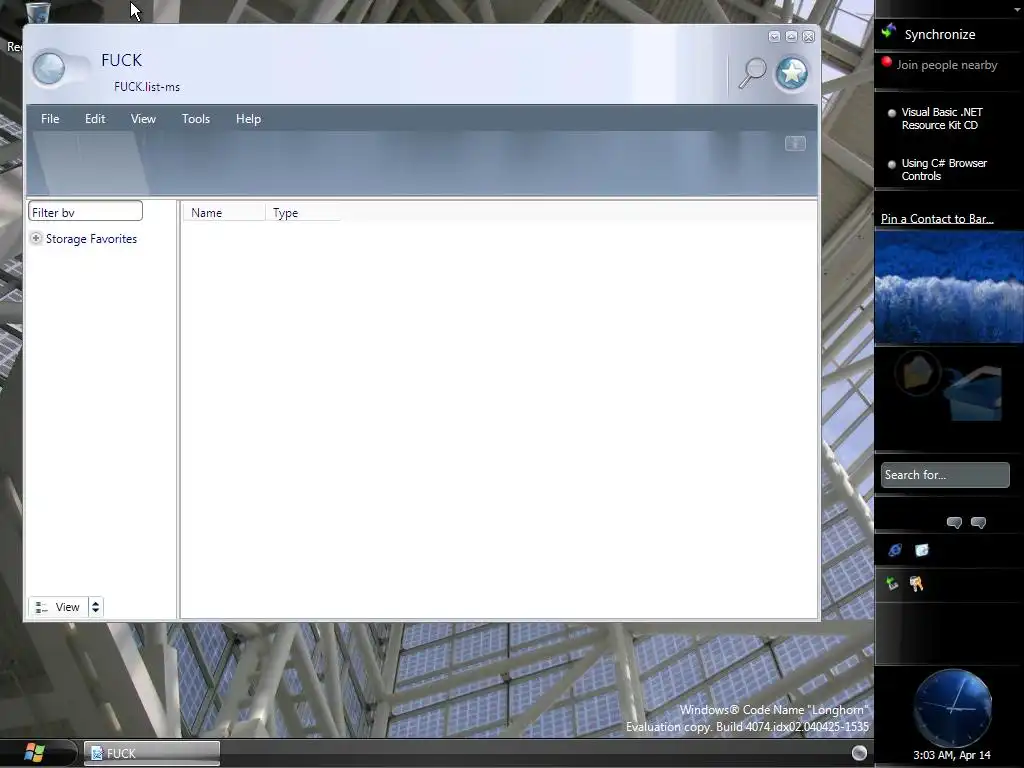This screenshot has width=1024, height=768.
Task: Click the round Back button in explorer header
Action: coord(49,69)
